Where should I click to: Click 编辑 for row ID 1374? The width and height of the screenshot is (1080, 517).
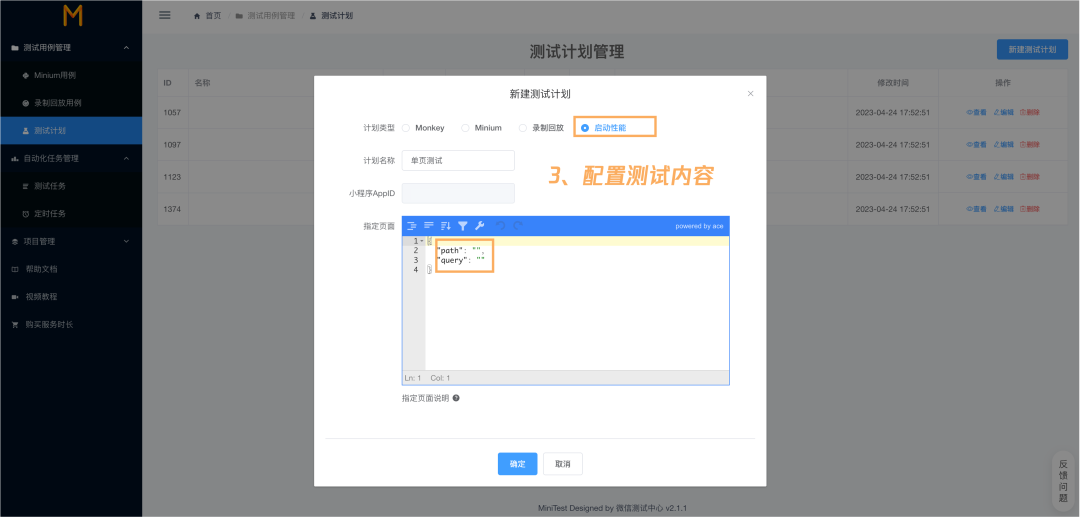tap(1004, 209)
